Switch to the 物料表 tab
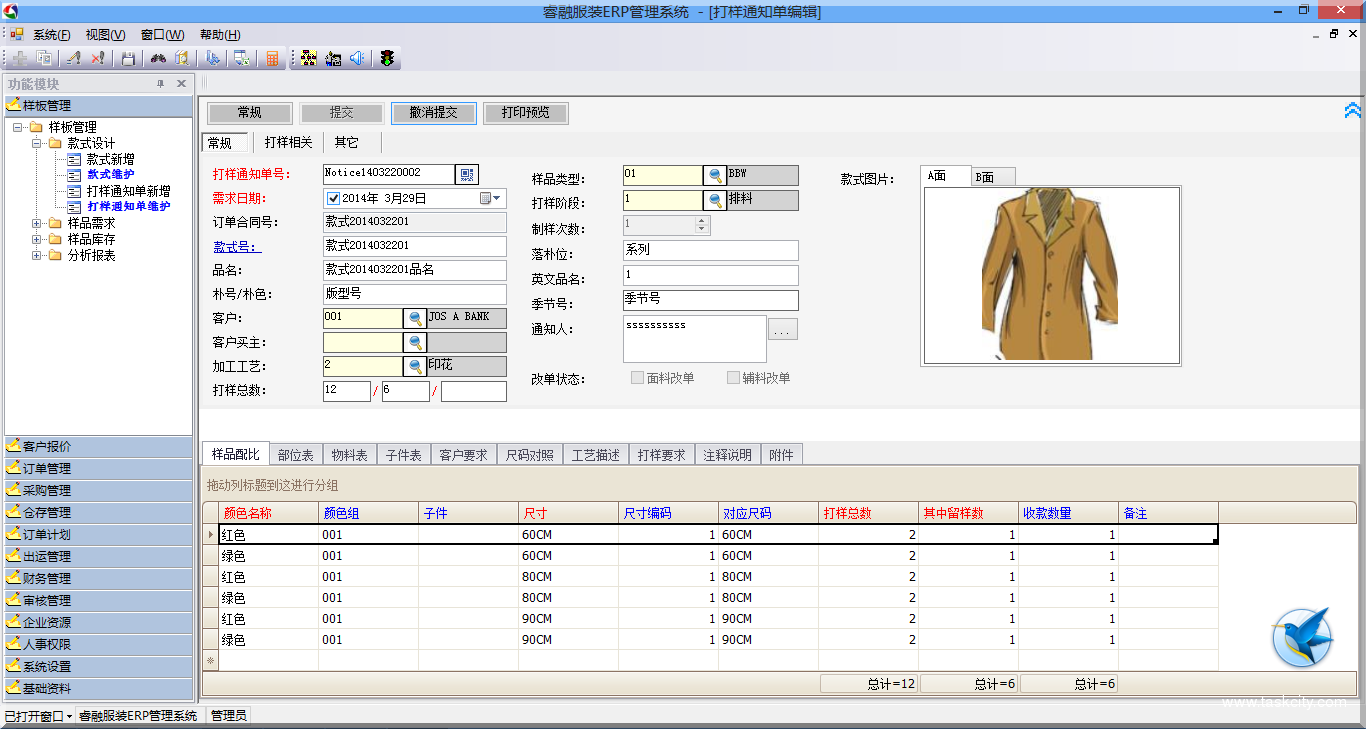Viewport: 1366px width, 729px height. pos(349,455)
